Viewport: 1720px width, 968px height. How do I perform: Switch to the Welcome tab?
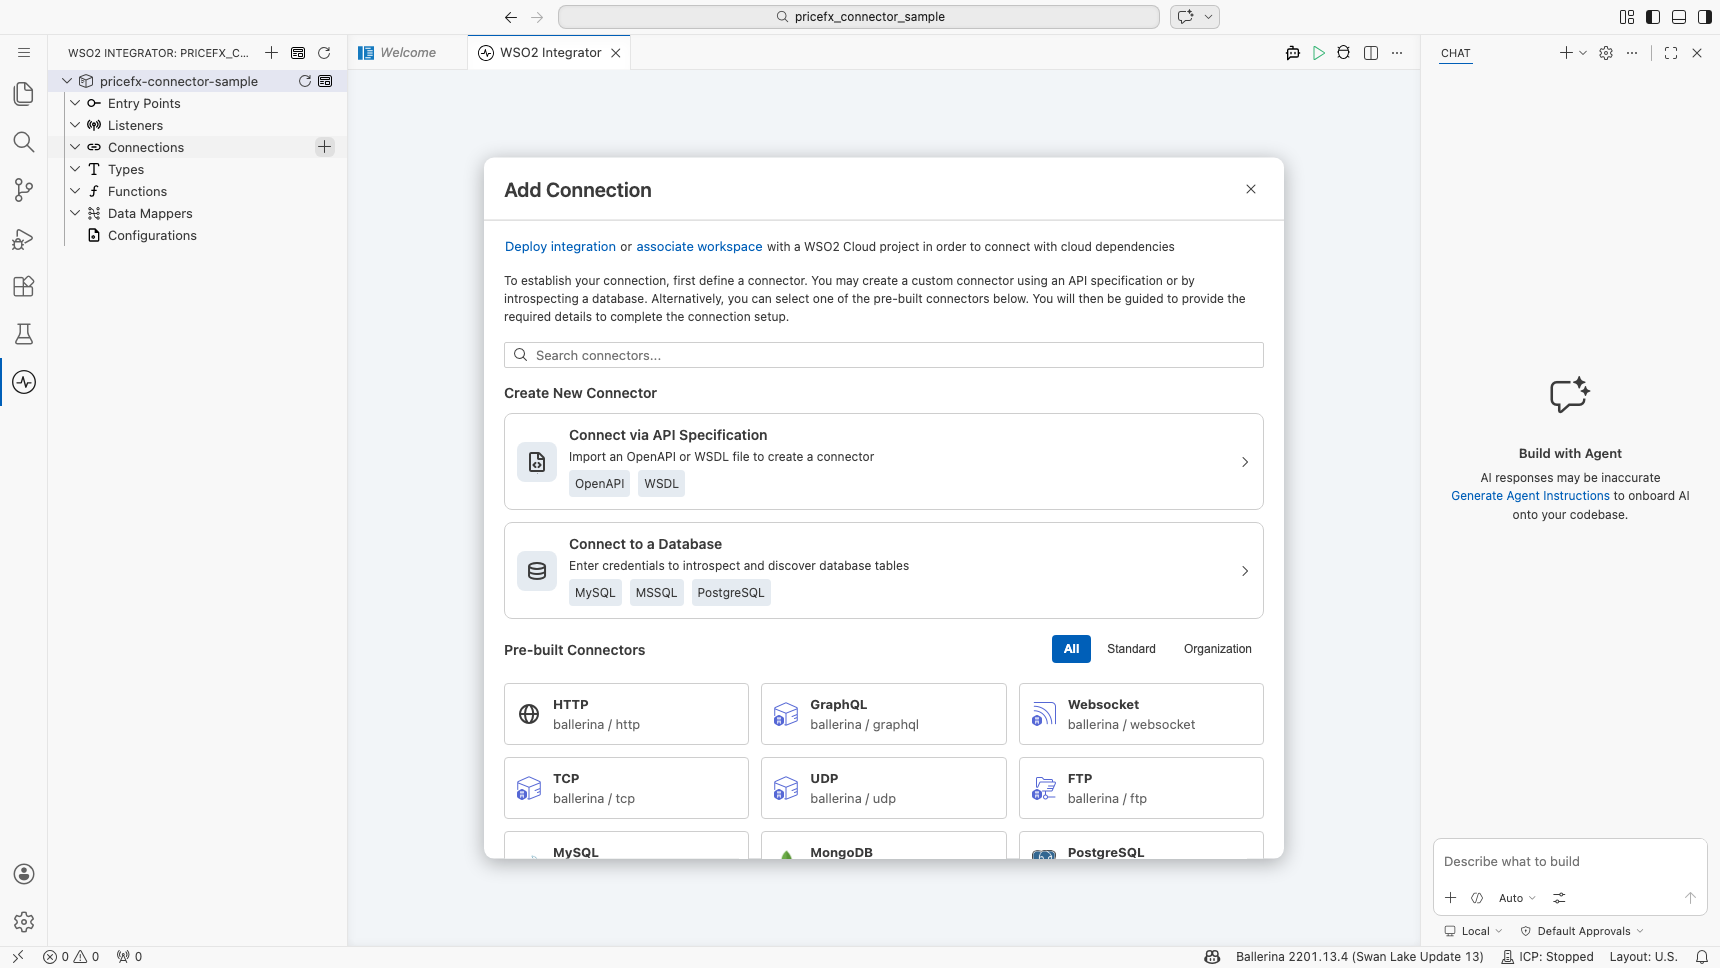point(407,53)
